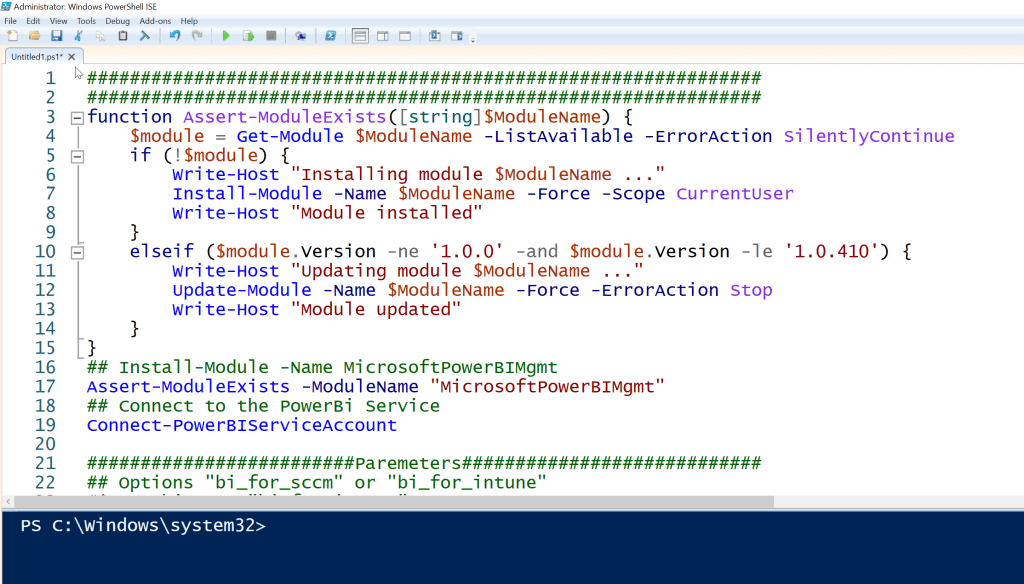The height and width of the screenshot is (584, 1024).
Task: Click the New Script icon
Action: 12,36
